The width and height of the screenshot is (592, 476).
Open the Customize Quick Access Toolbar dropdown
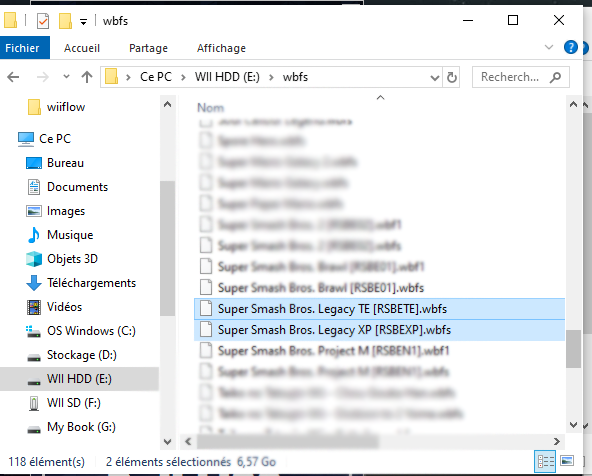pos(83,22)
